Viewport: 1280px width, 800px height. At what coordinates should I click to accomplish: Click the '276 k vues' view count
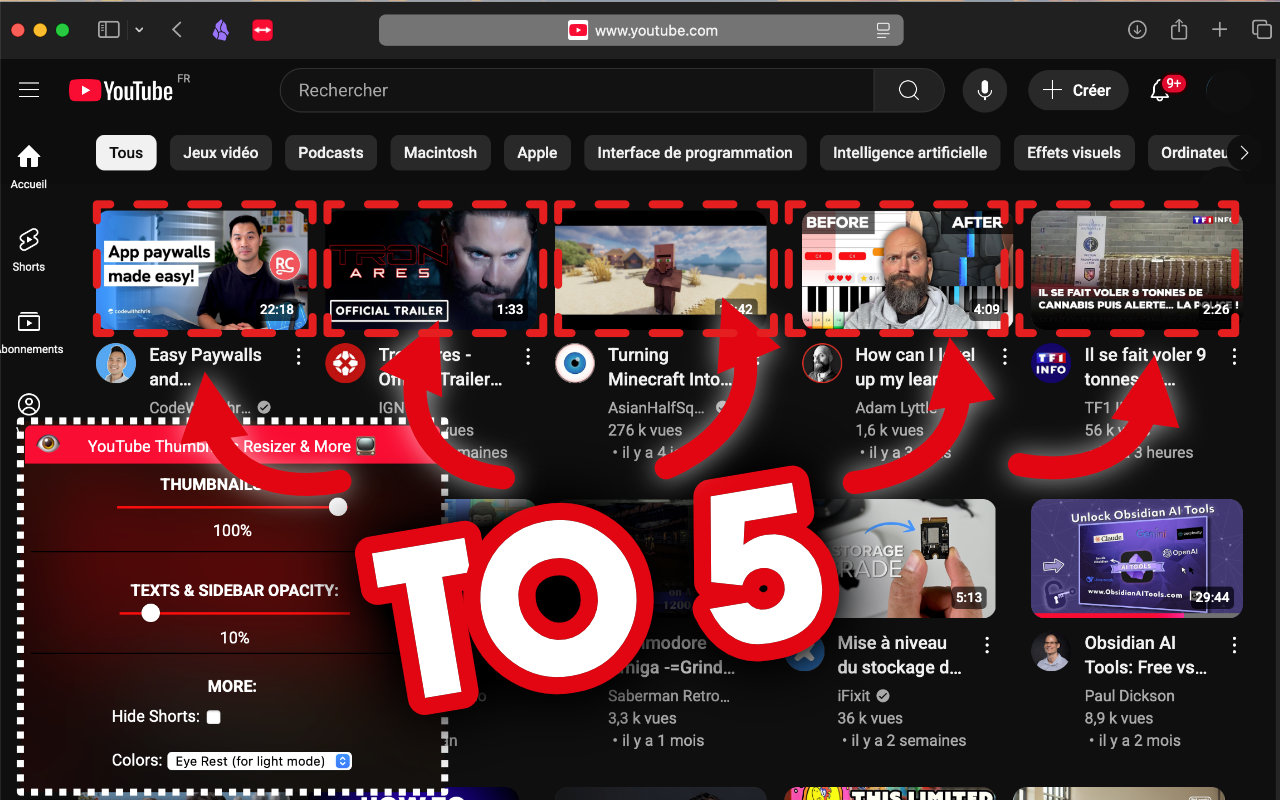(645, 430)
